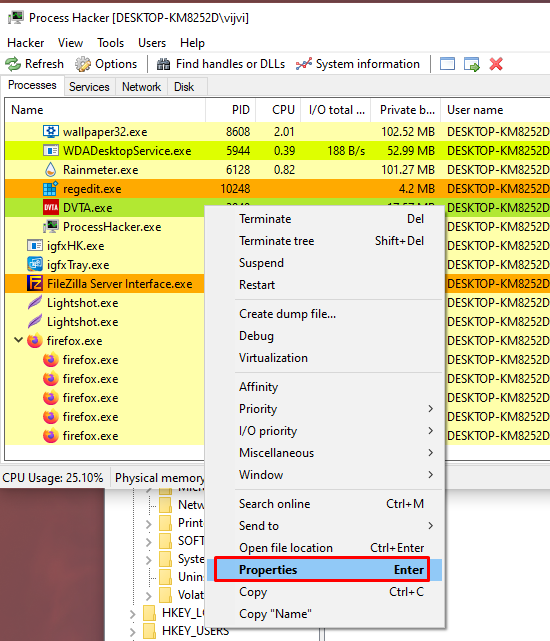This screenshot has width=550, height=641.
Task: Collapse the firefox.exe process tree
Action: coord(18,340)
